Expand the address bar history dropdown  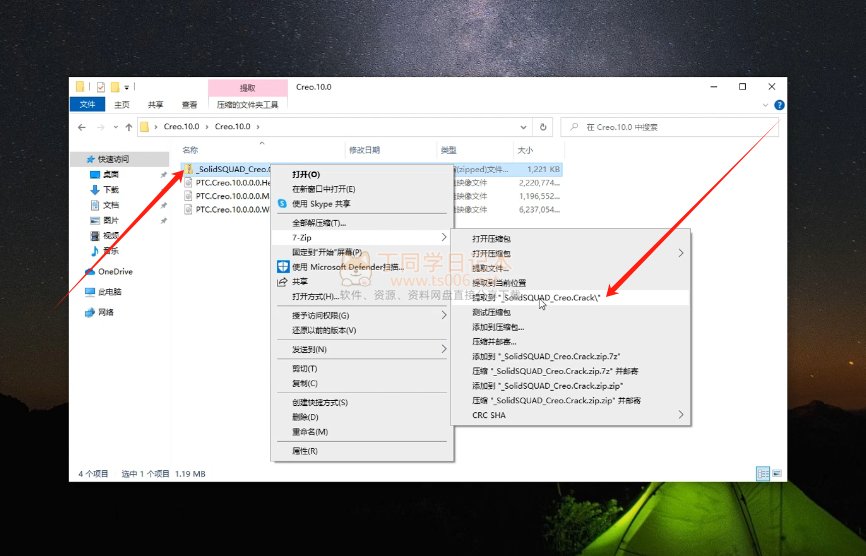tap(523, 127)
